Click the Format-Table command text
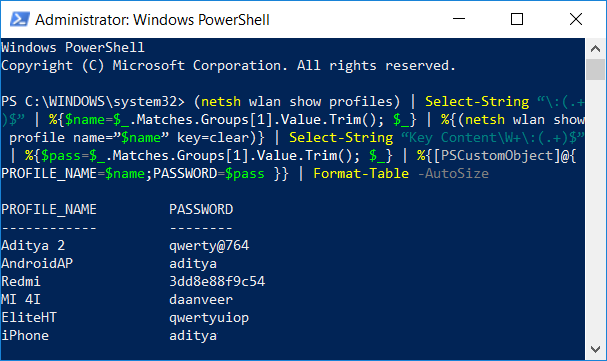 pos(361,173)
